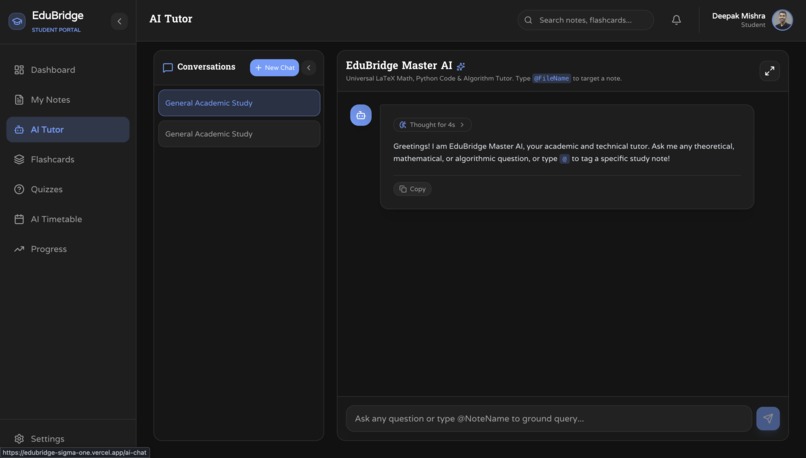806x458 pixels.
Task: Open Dashboard from the sidebar
Action: (68, 70)
